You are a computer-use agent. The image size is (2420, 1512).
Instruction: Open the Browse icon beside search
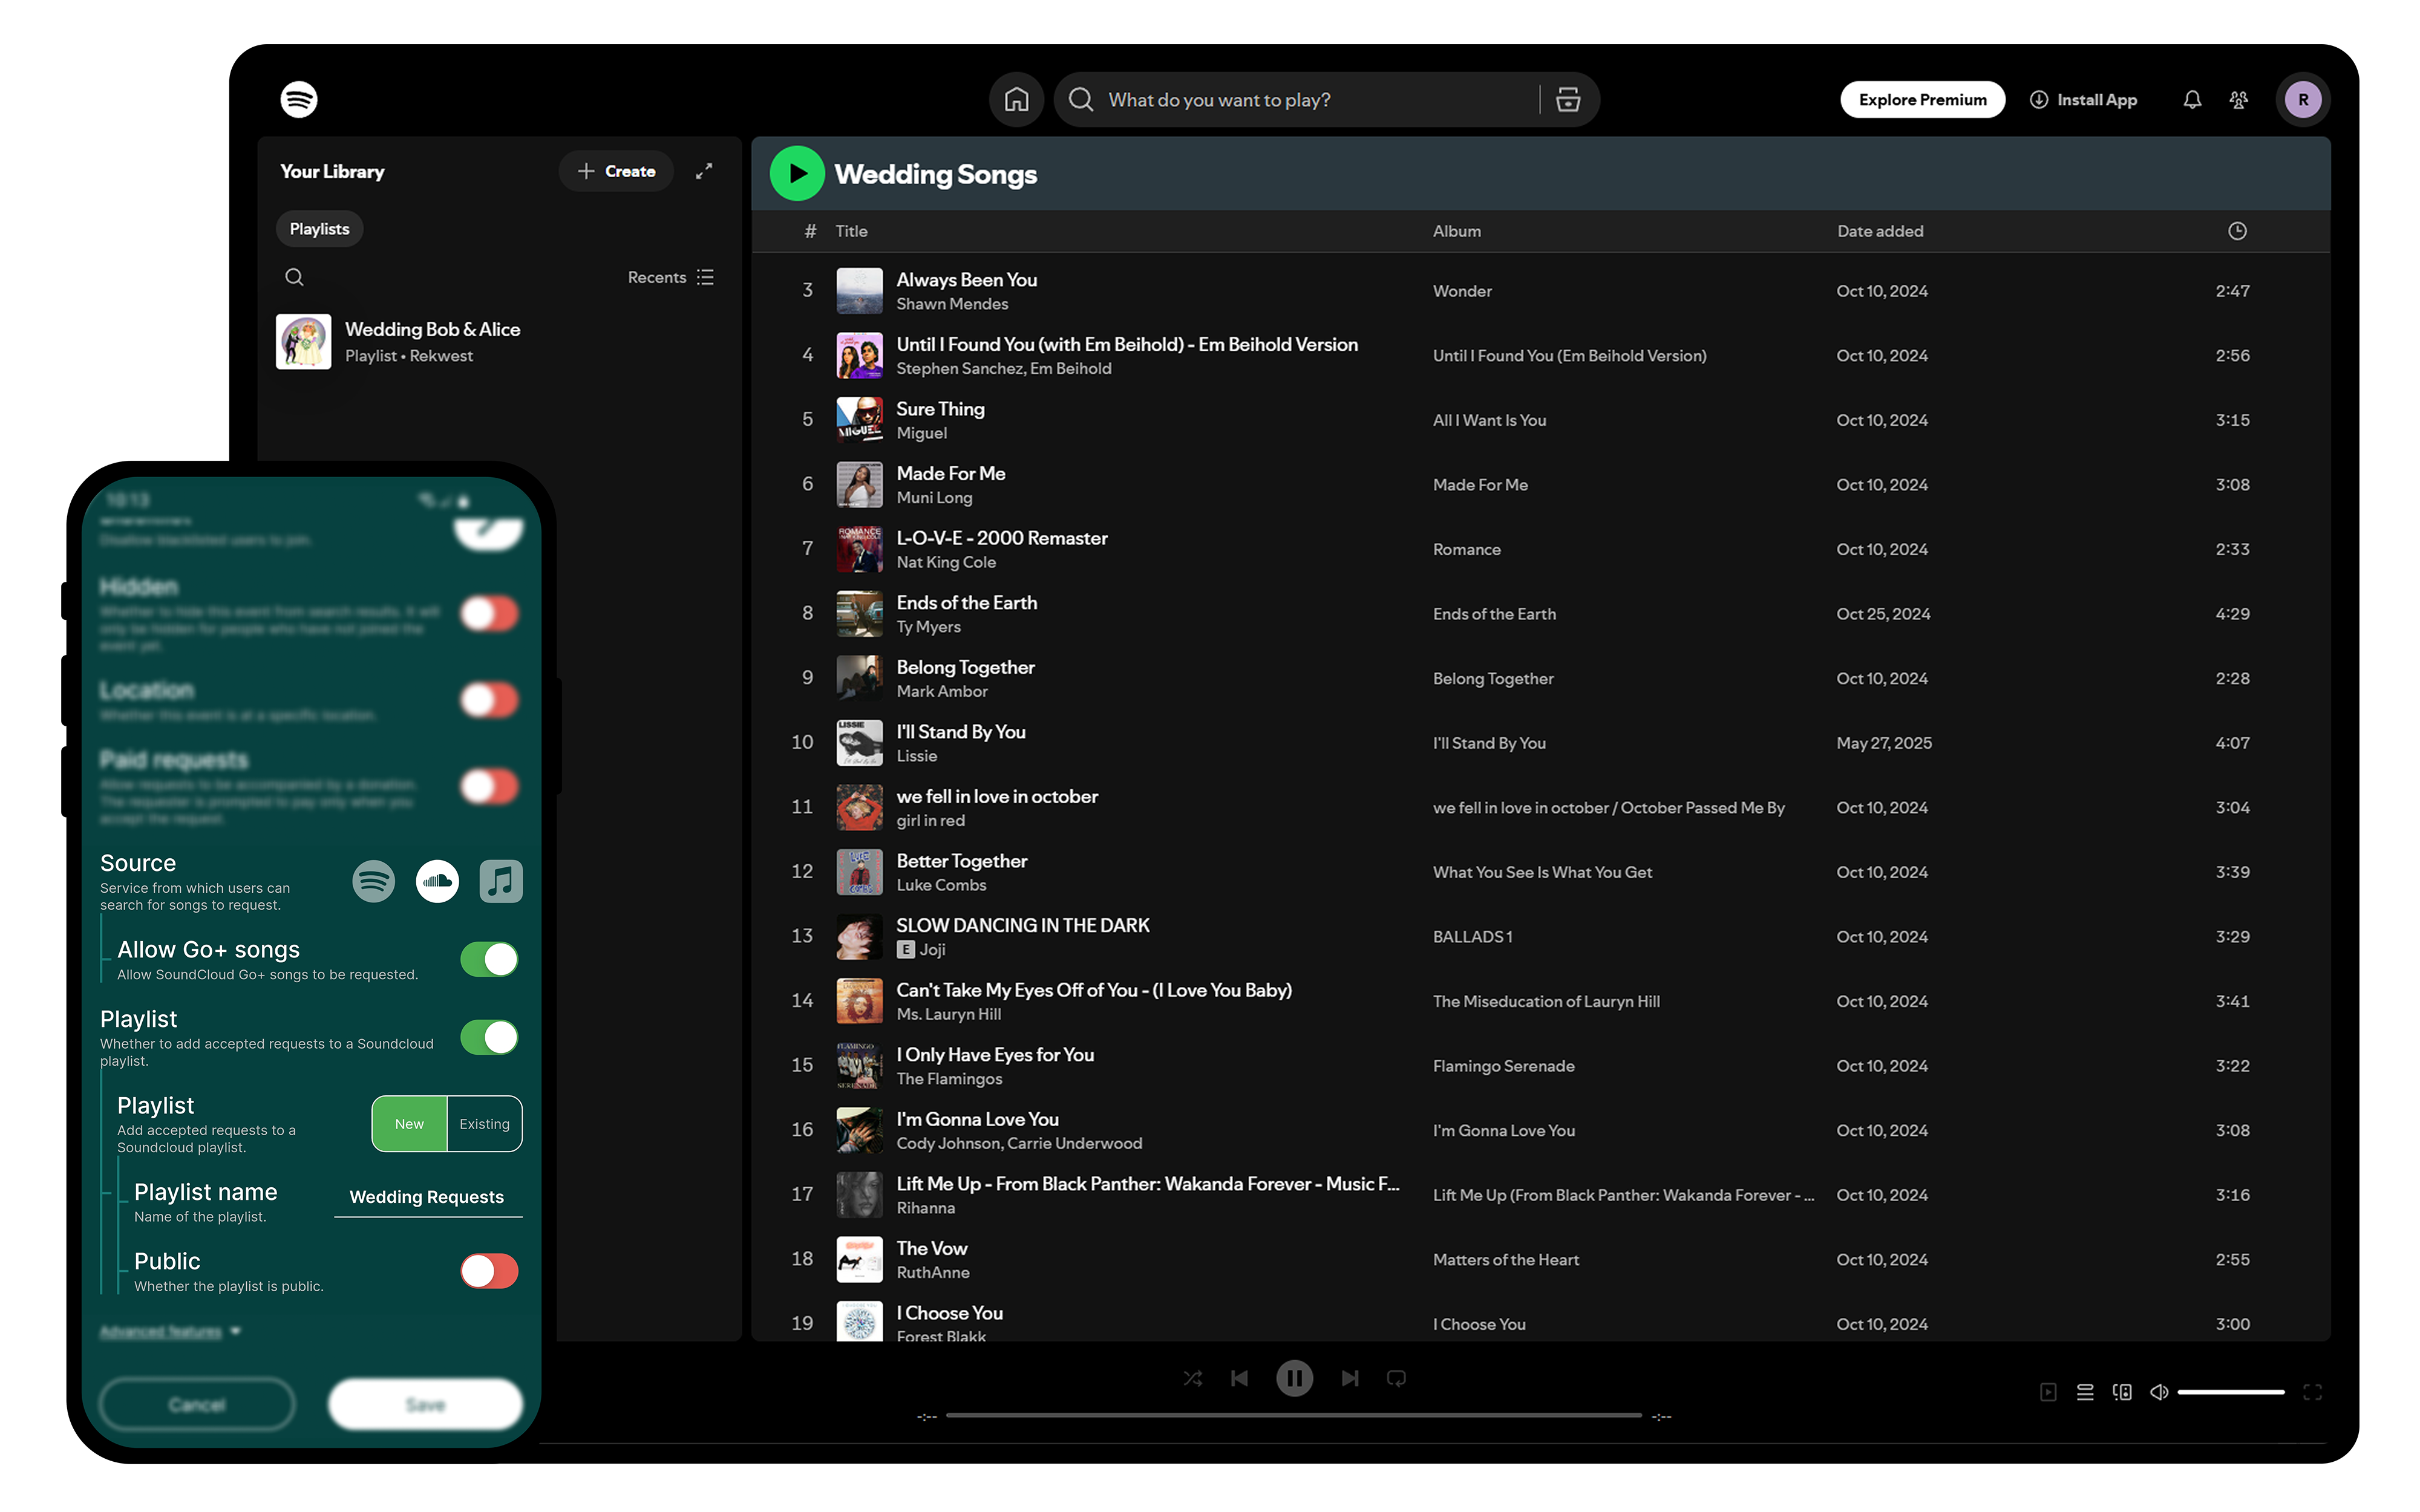click(x=1568, y=99)
